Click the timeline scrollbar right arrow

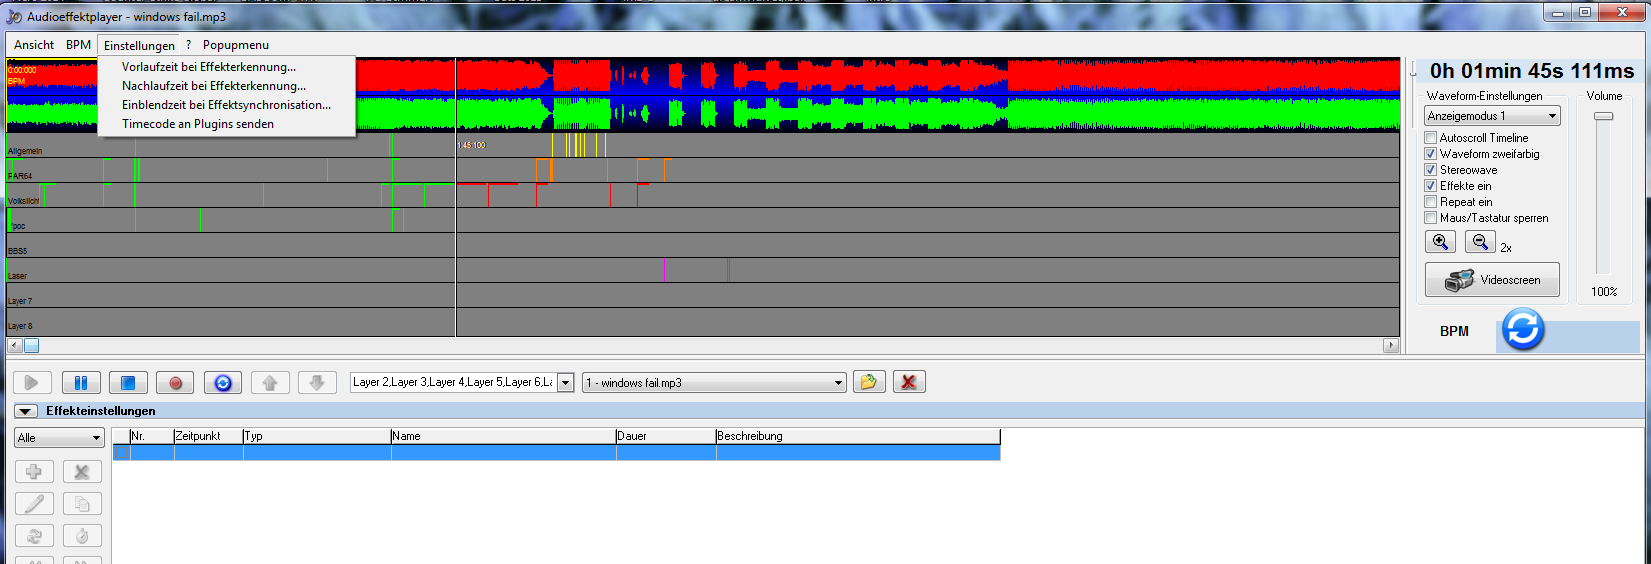(x=1391, y=346)
